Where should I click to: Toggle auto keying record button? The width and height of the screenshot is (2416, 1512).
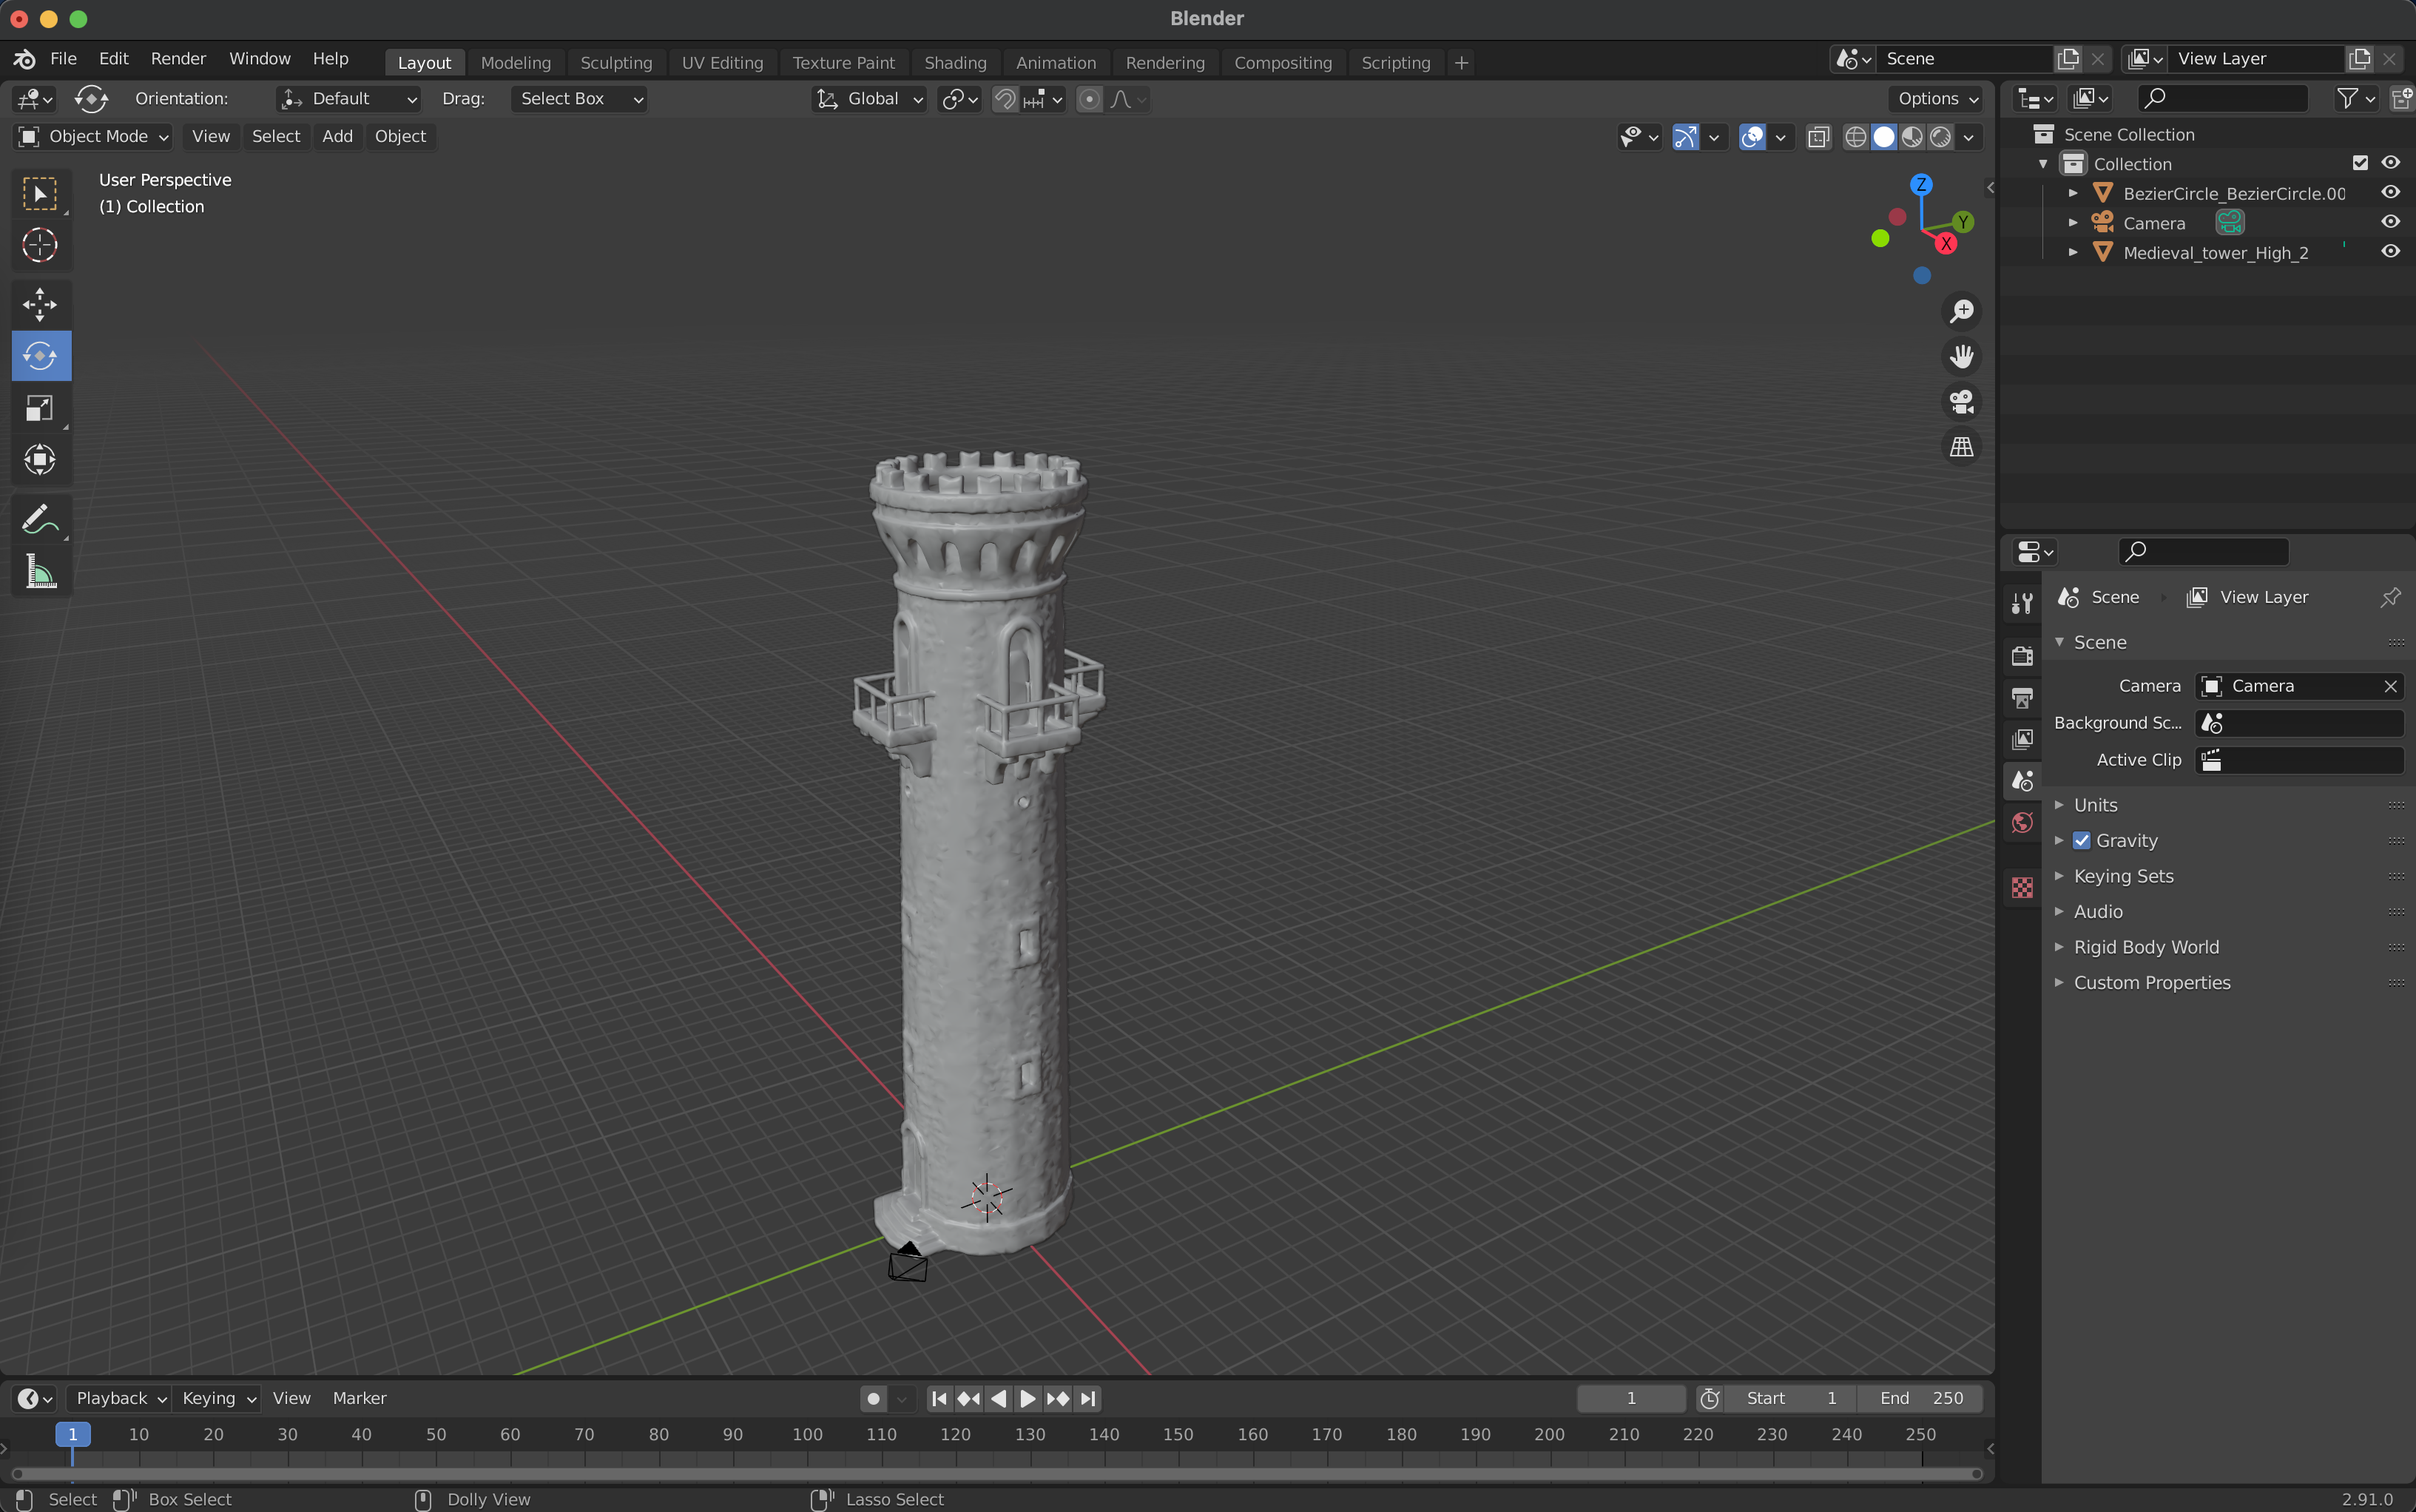(x=873, y=1398)
